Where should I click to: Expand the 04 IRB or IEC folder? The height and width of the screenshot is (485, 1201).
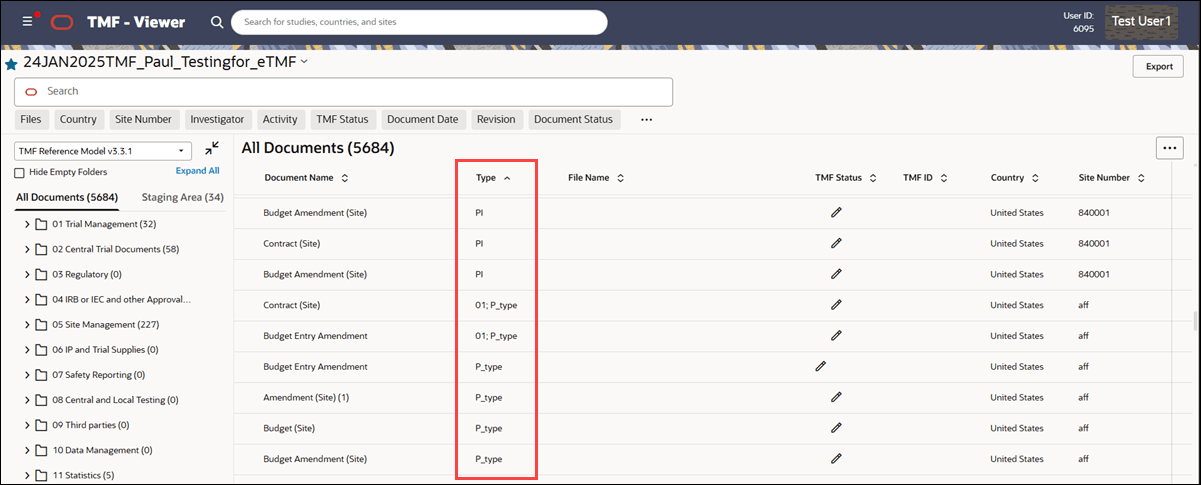26,299
